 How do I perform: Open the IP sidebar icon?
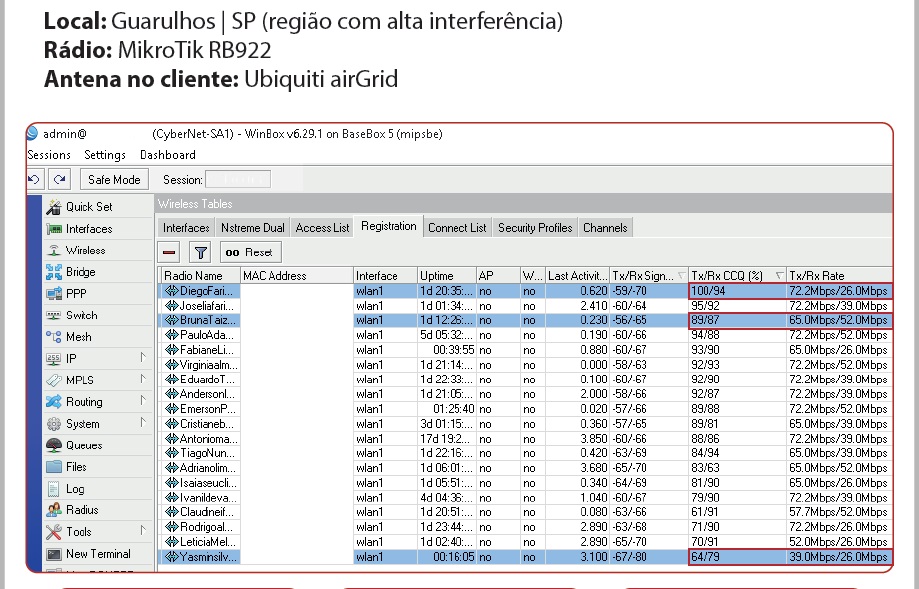click(54, 359)
